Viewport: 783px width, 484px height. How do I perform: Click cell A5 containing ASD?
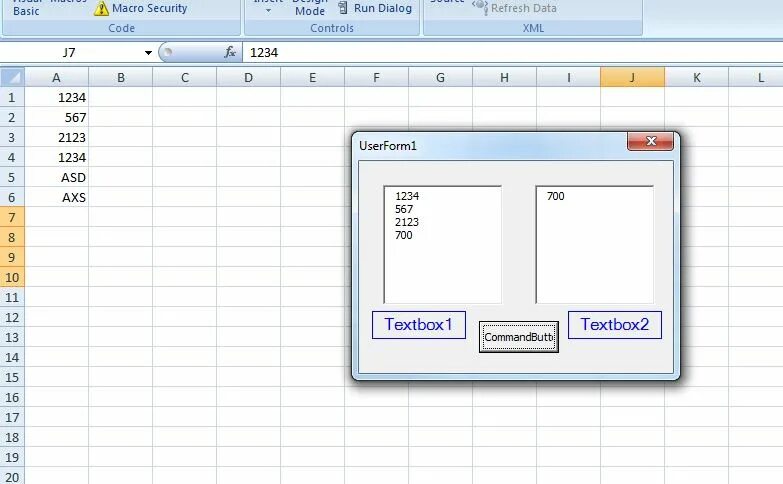tap(56, 177)
